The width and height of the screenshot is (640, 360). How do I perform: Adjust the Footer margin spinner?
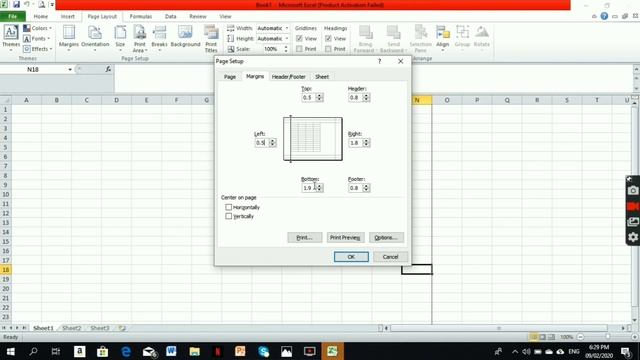click(x=366, y=188)
